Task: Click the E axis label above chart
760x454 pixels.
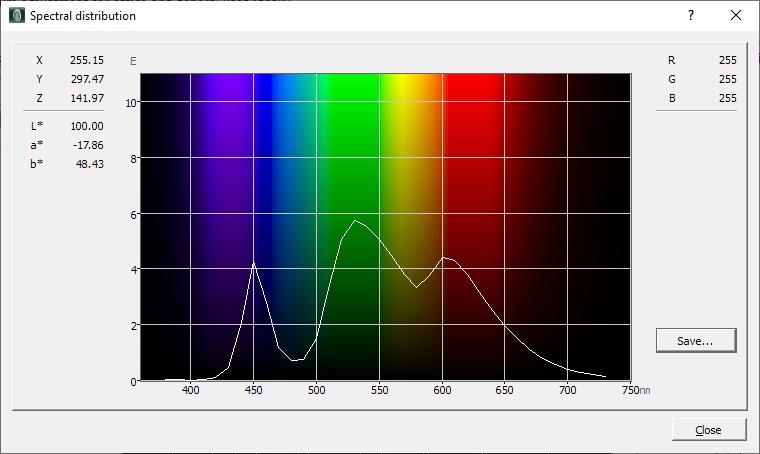Action: coord(133,61)
